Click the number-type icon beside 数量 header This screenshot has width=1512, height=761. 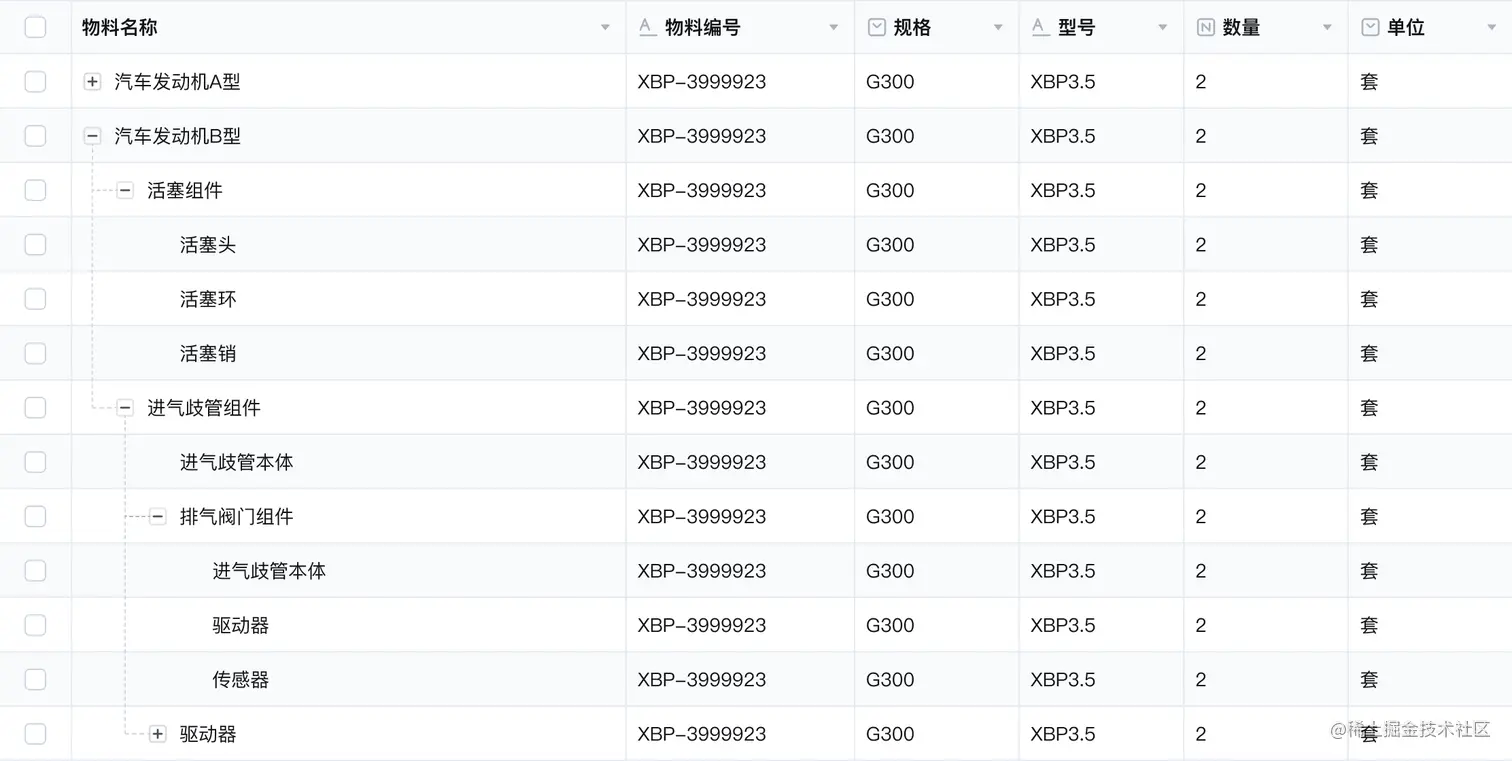[x=1206, y=27]
